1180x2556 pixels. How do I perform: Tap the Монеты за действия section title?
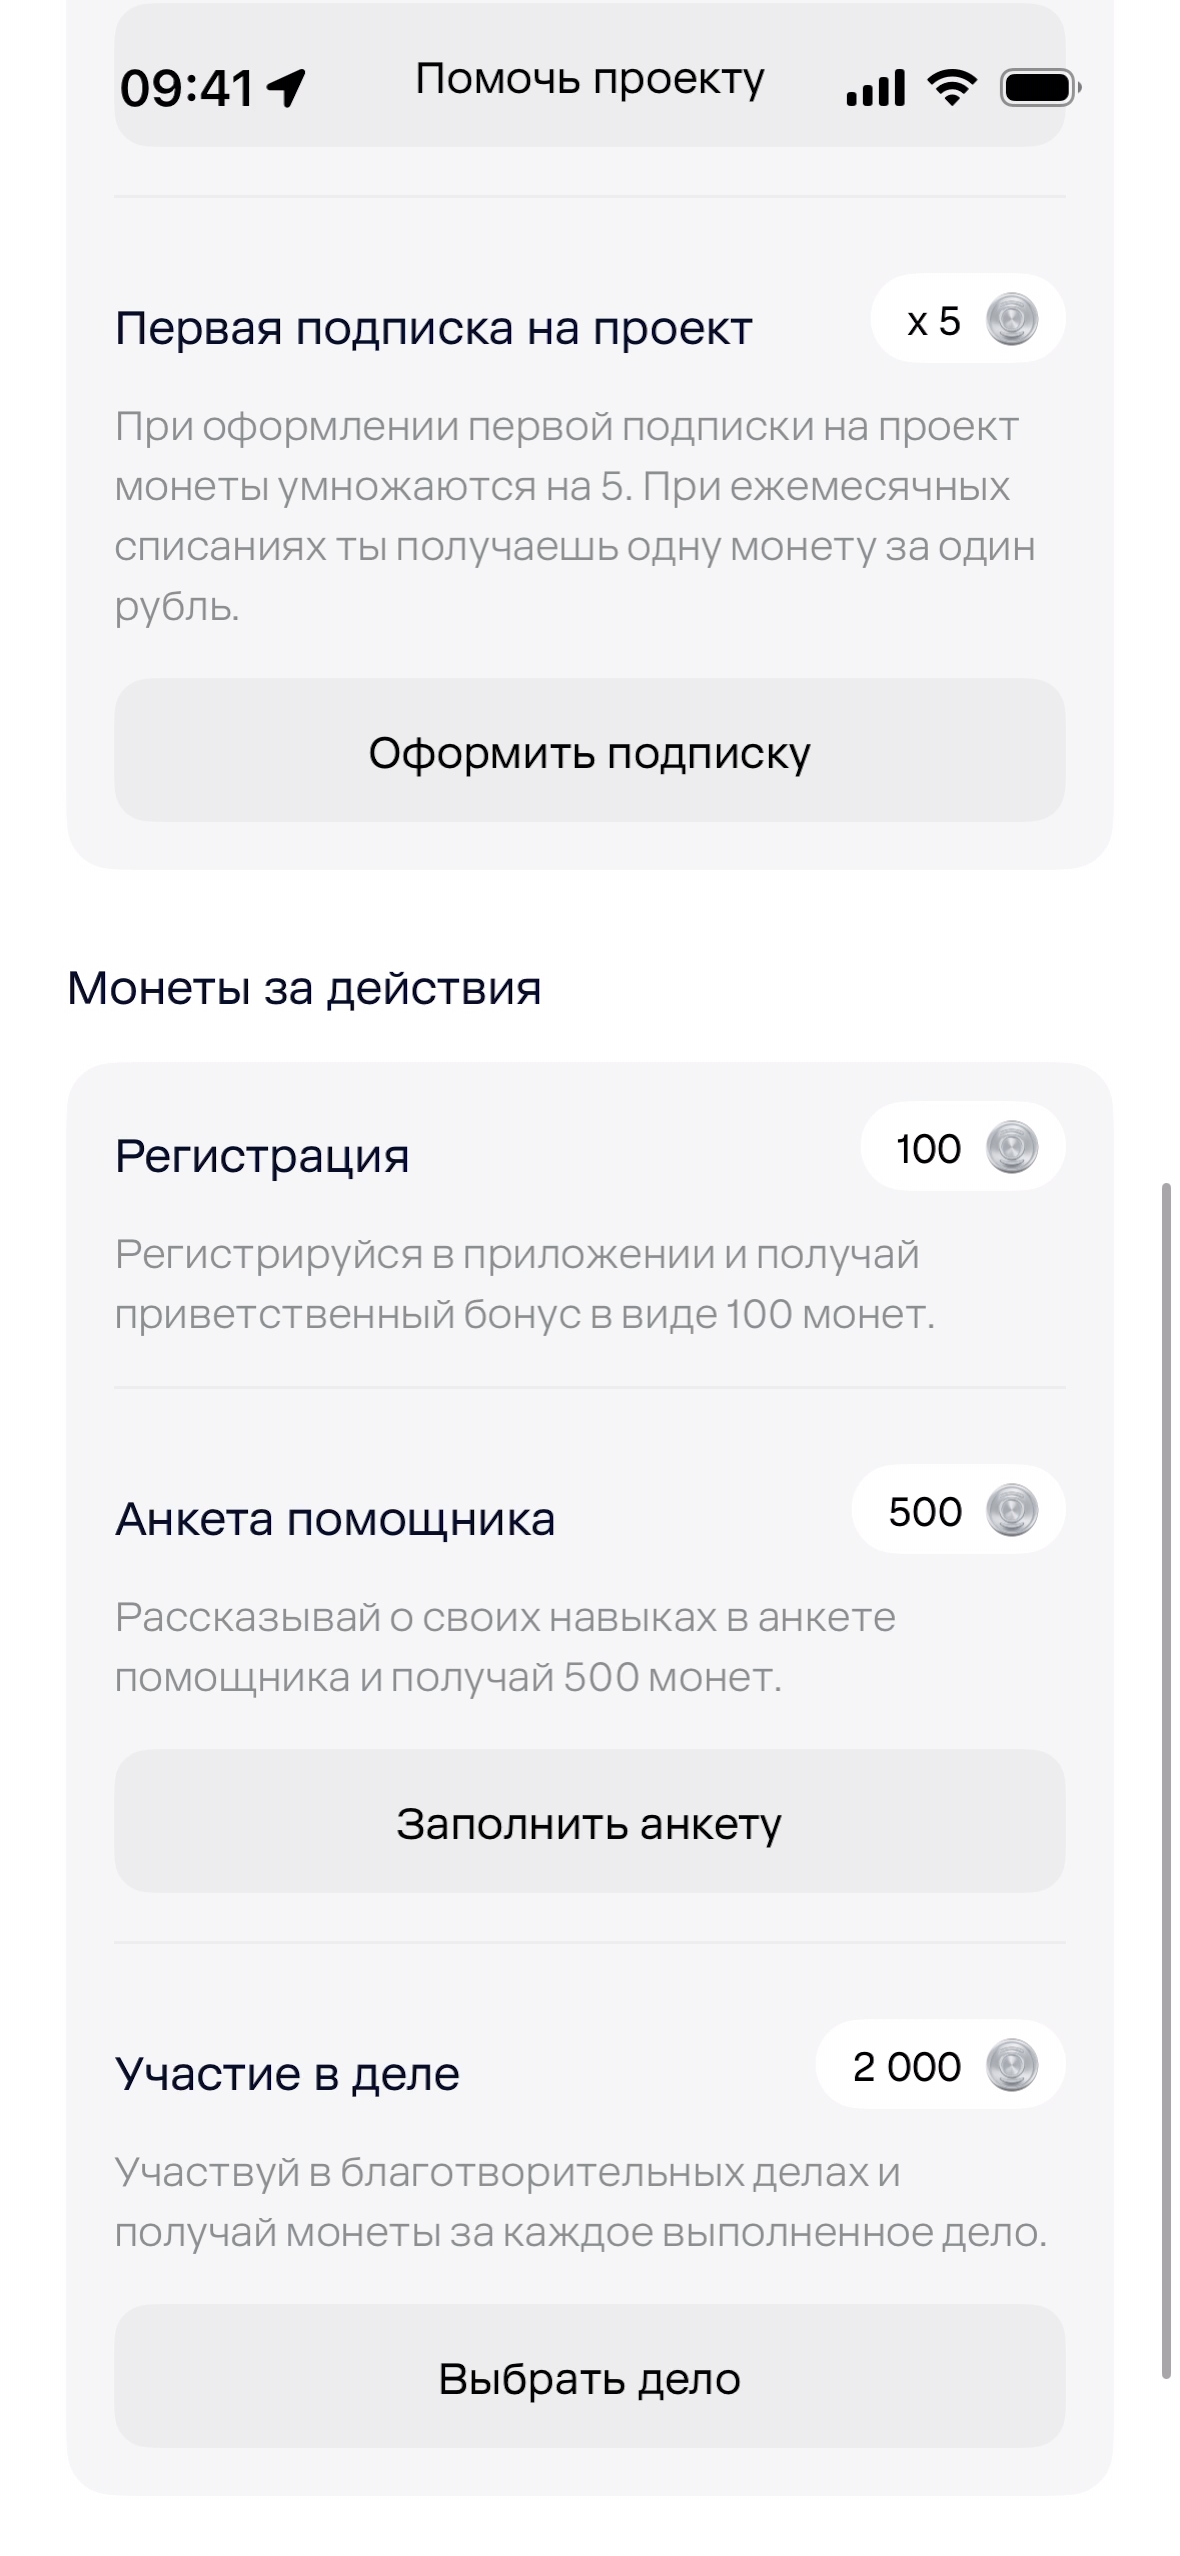point(304,988)
